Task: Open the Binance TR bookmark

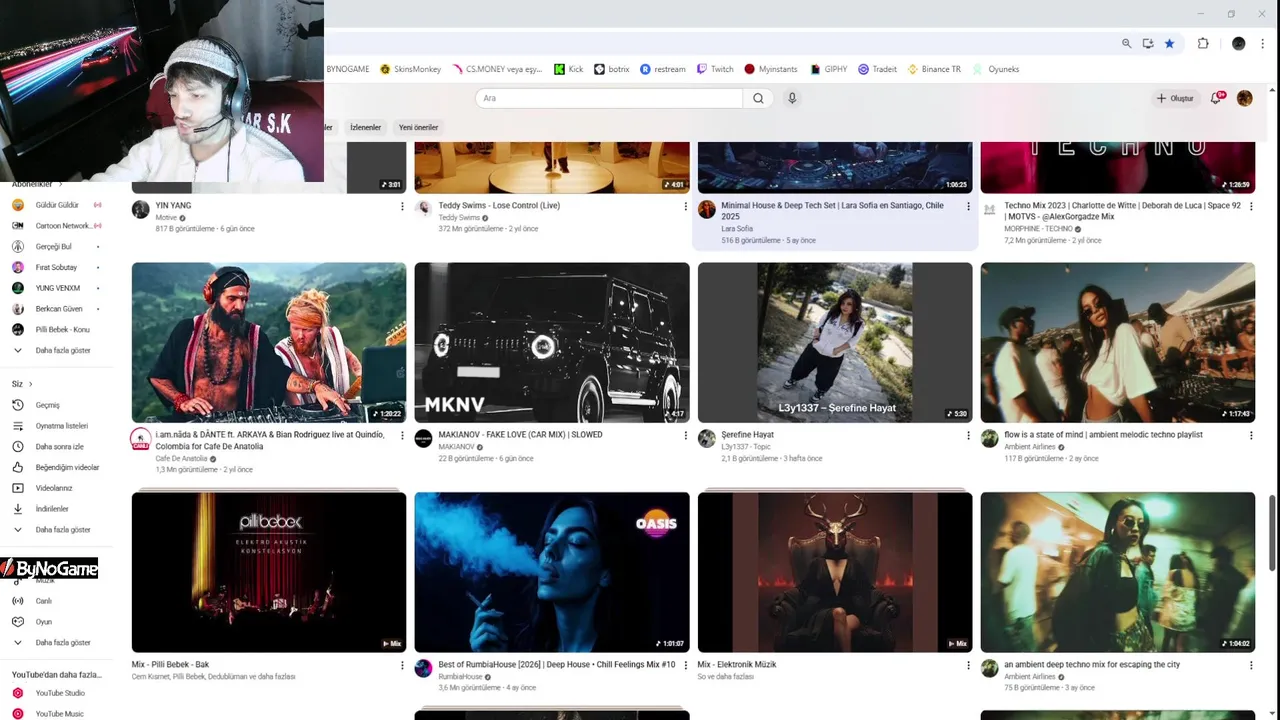Action: coord(933,69)
